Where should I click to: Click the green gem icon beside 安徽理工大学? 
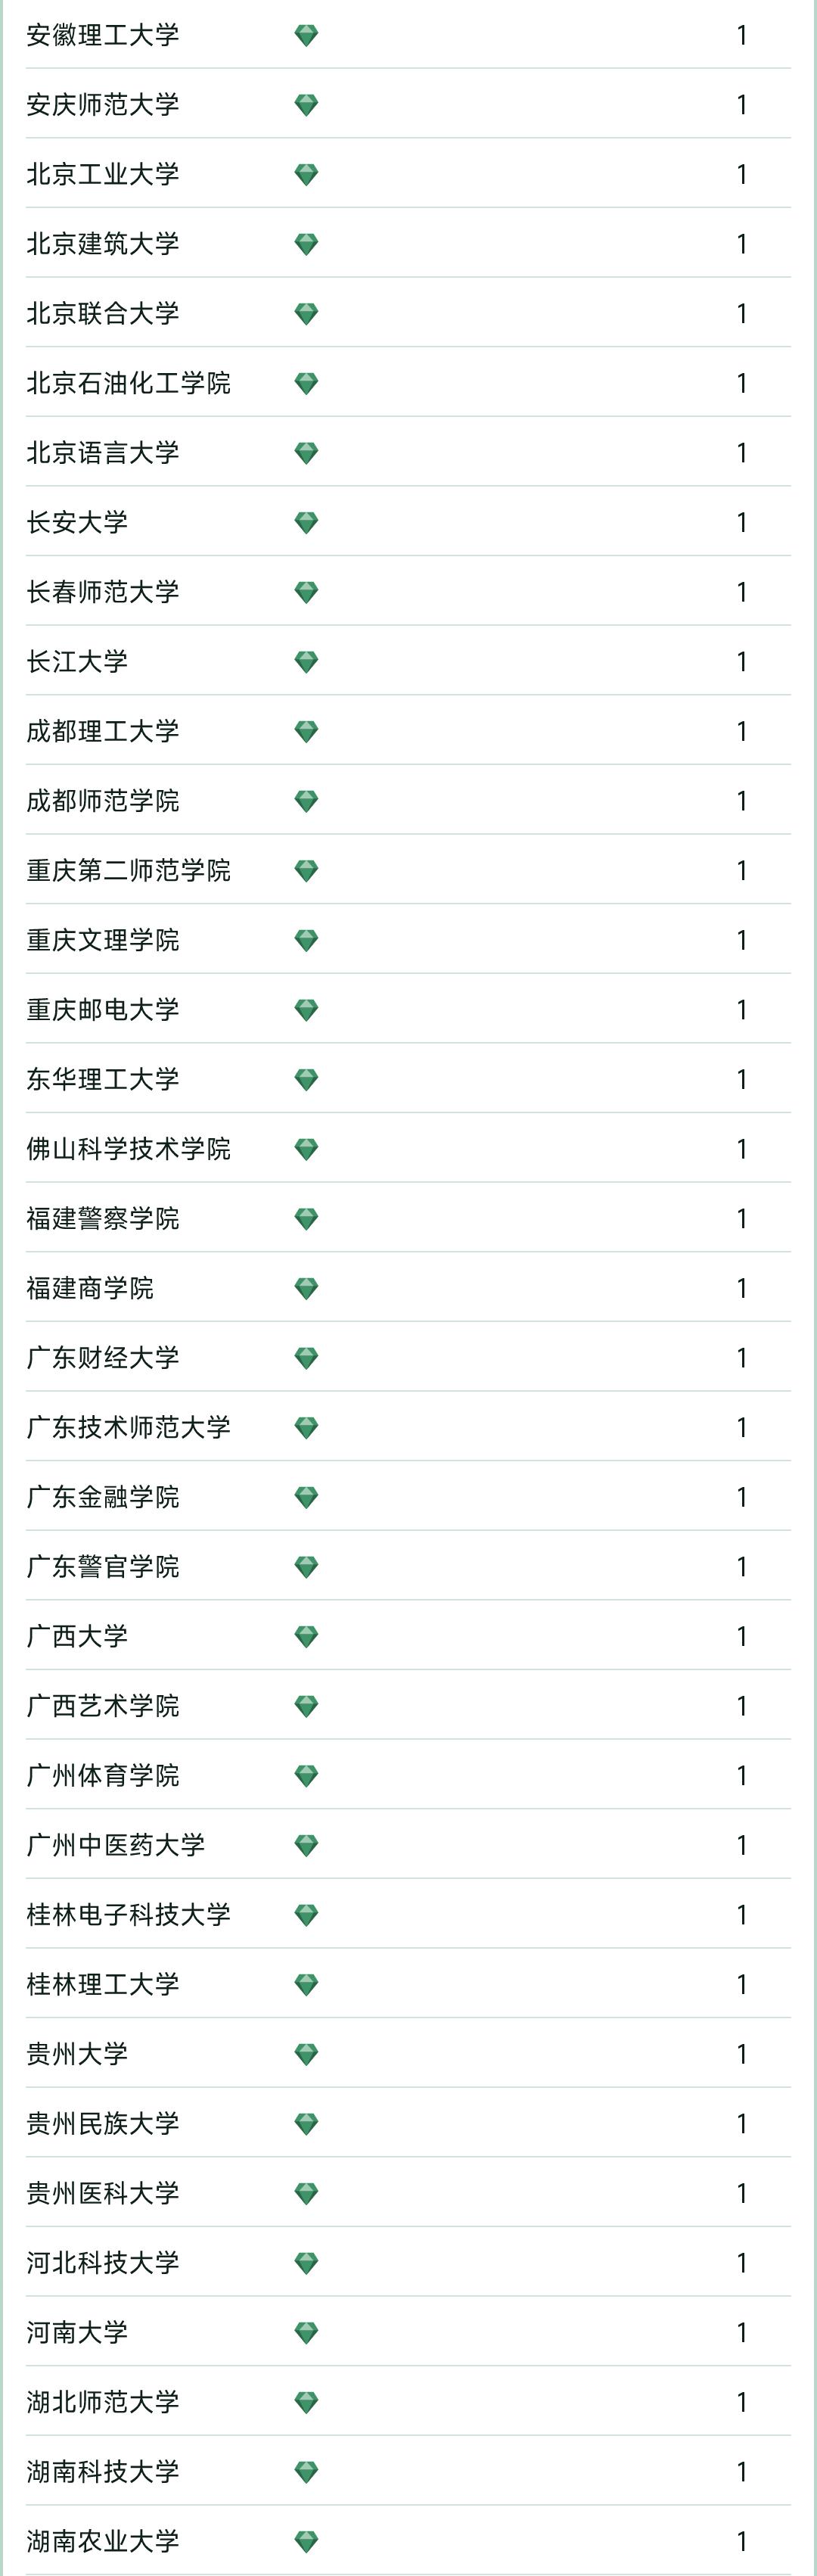click(306, 36)
